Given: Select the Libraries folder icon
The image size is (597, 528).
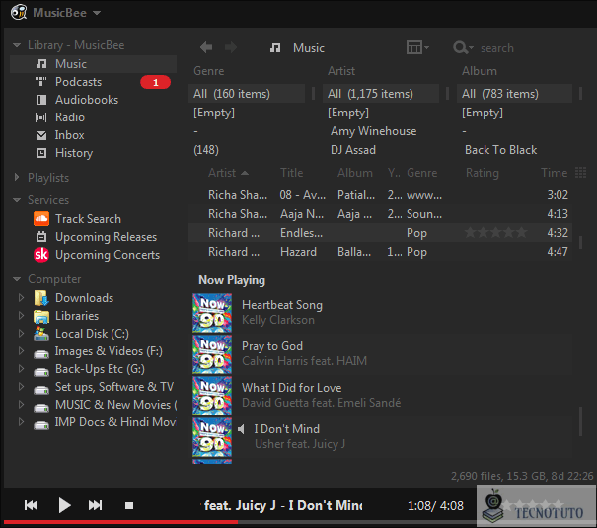Looking at the screenshot, I should [41, 316].
